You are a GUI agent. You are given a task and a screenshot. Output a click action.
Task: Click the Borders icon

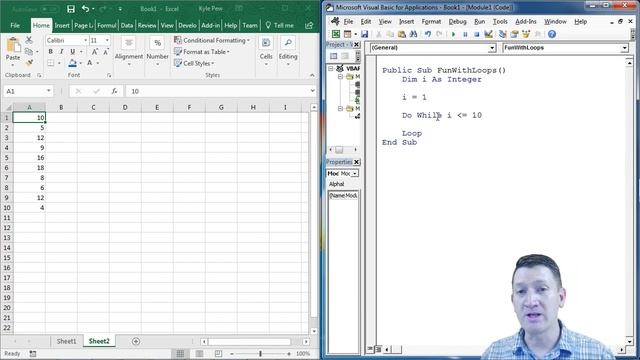(51, 63)
